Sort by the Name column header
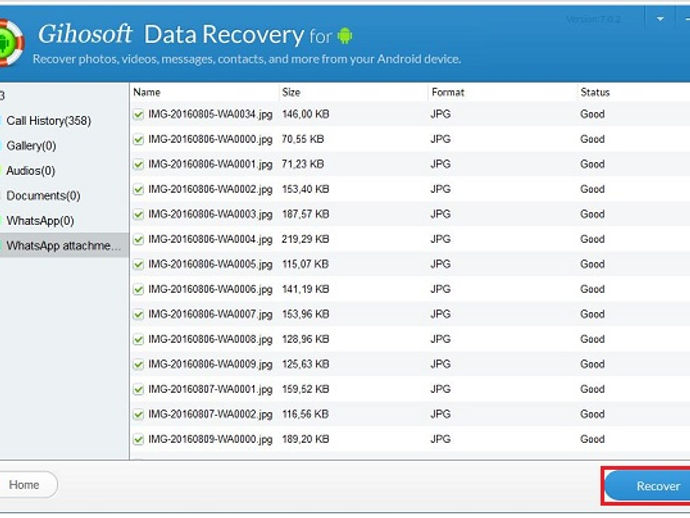Screen dimensions: 690x518 (147, 92)
